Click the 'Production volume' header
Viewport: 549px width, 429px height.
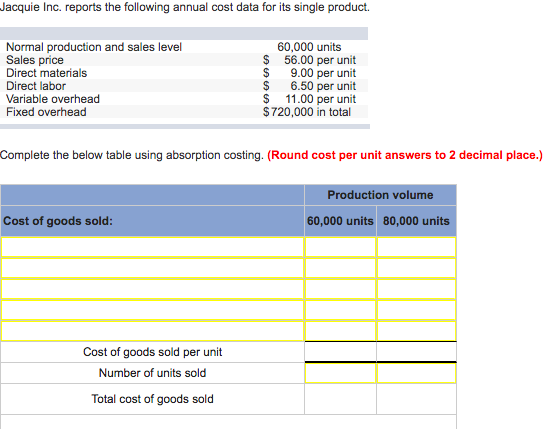pyautogui.click(x=380, y=195)
